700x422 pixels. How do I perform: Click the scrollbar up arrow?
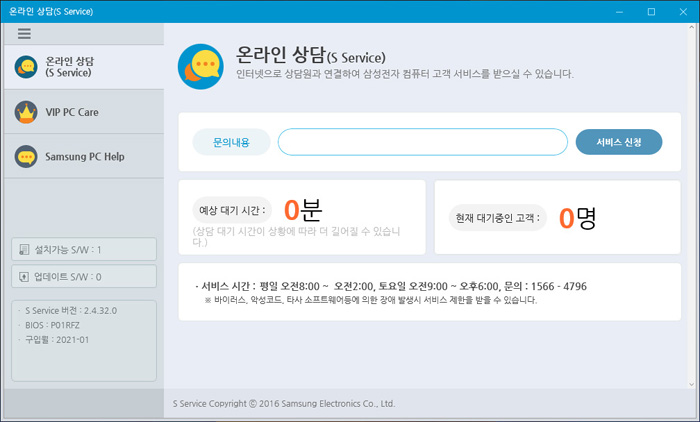[692, 27]
